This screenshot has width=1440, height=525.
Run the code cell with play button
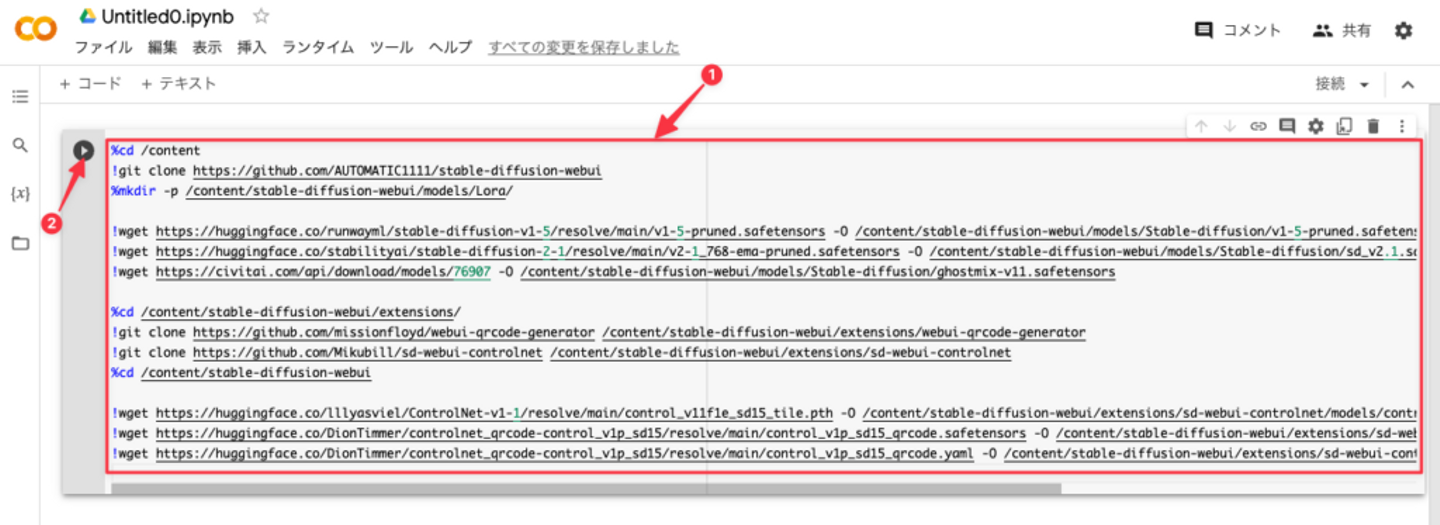84,150
